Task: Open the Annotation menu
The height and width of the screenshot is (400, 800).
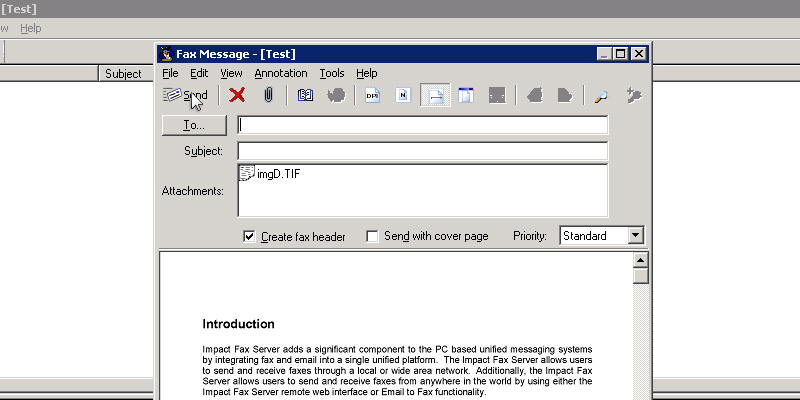Action: [x=280, y=73]
